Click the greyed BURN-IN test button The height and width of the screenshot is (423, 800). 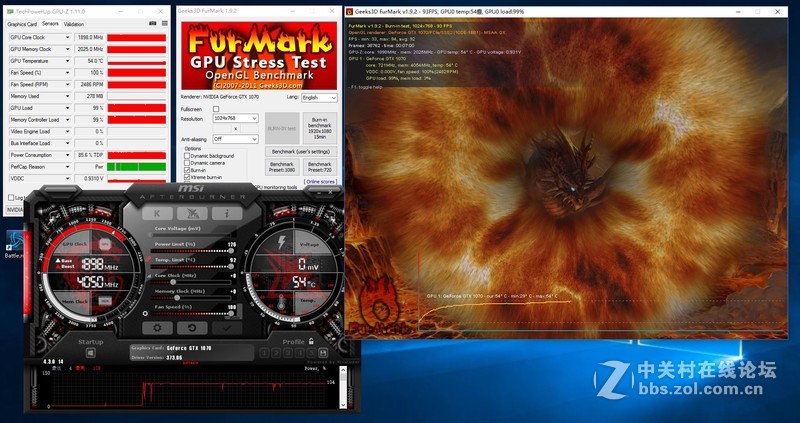(x=282, y=129)
